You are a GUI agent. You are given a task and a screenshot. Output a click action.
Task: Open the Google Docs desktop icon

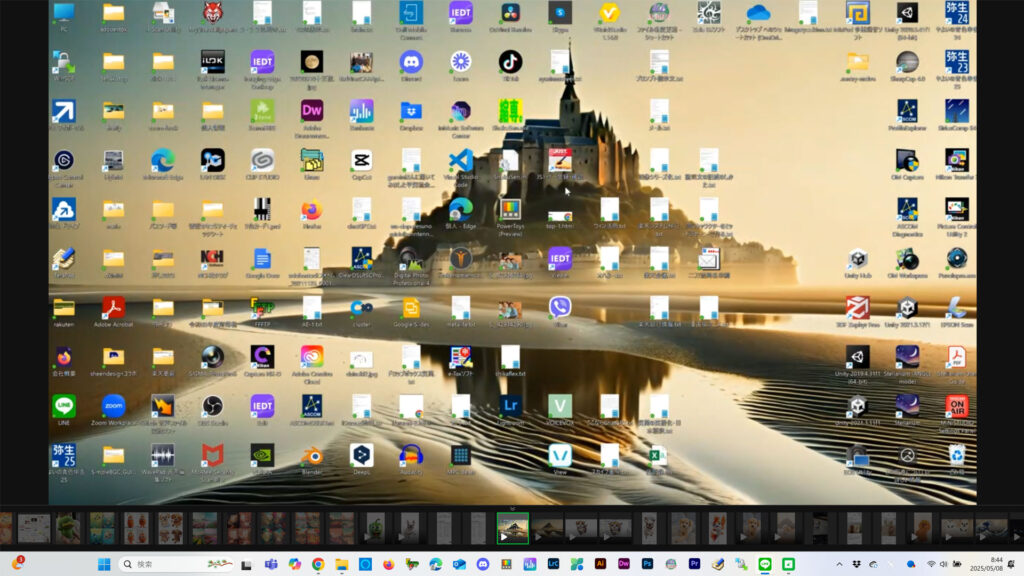pyautogui.click(x=262, y=259)
